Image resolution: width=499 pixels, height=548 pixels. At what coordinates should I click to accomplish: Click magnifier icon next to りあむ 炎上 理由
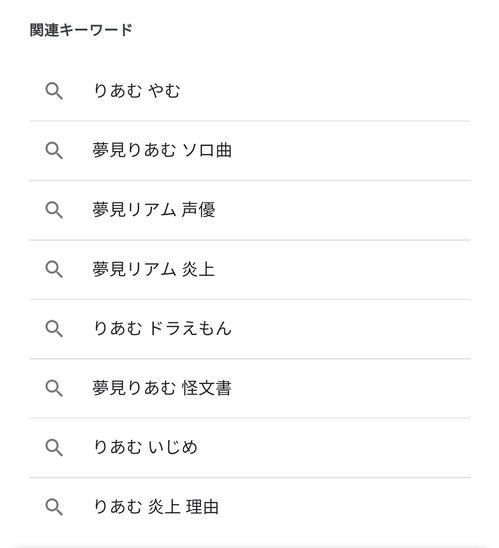(54, 507)
